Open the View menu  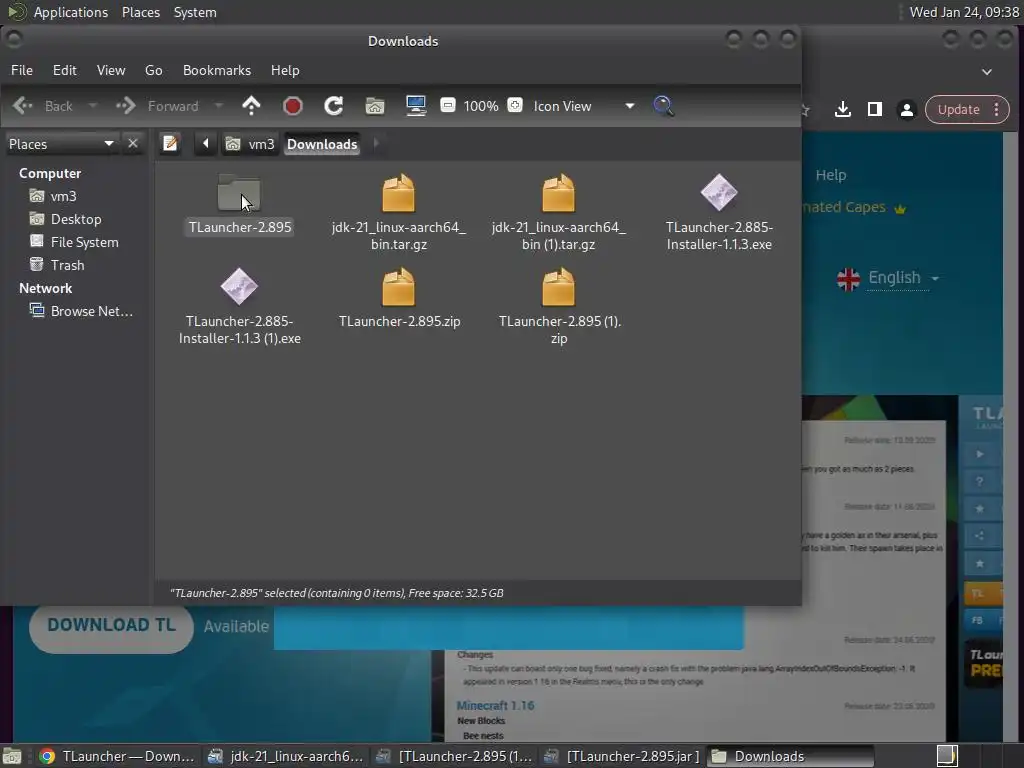[111, 70]
